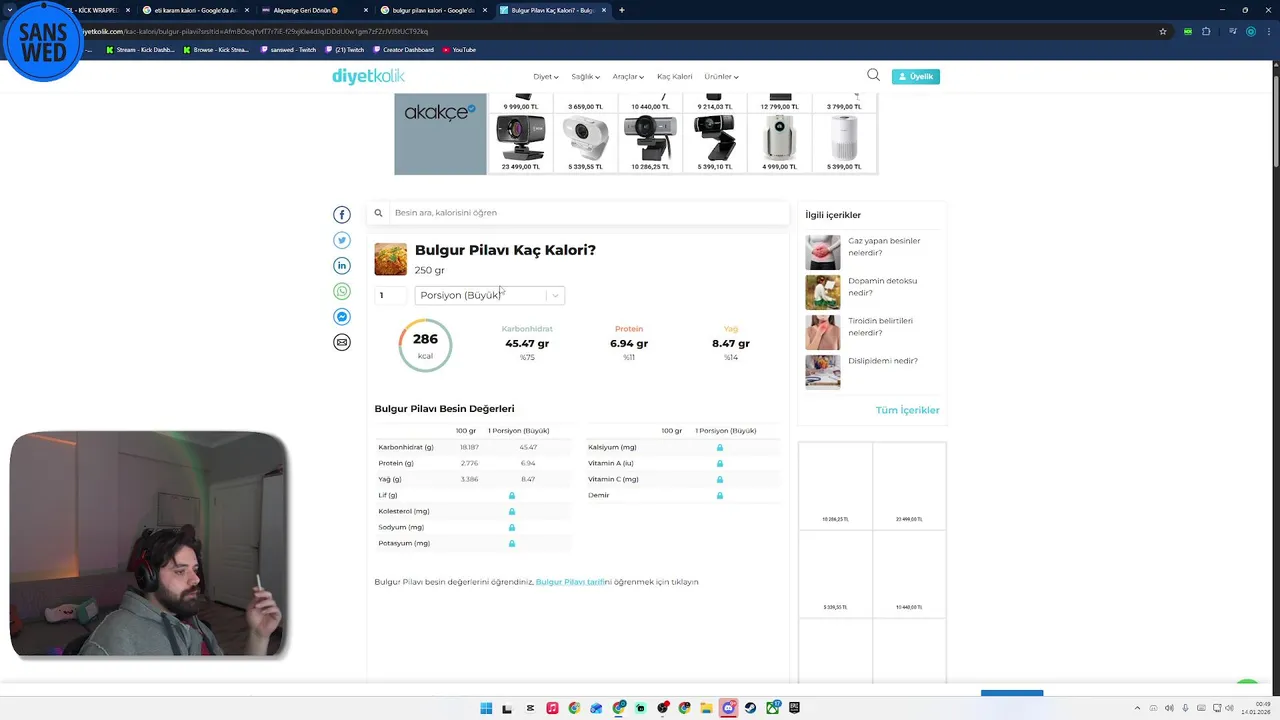This screenshot has height=720, width=1280.
Task: Open sanswed - Twitch bookmark
Action: (x=288, y=49)
